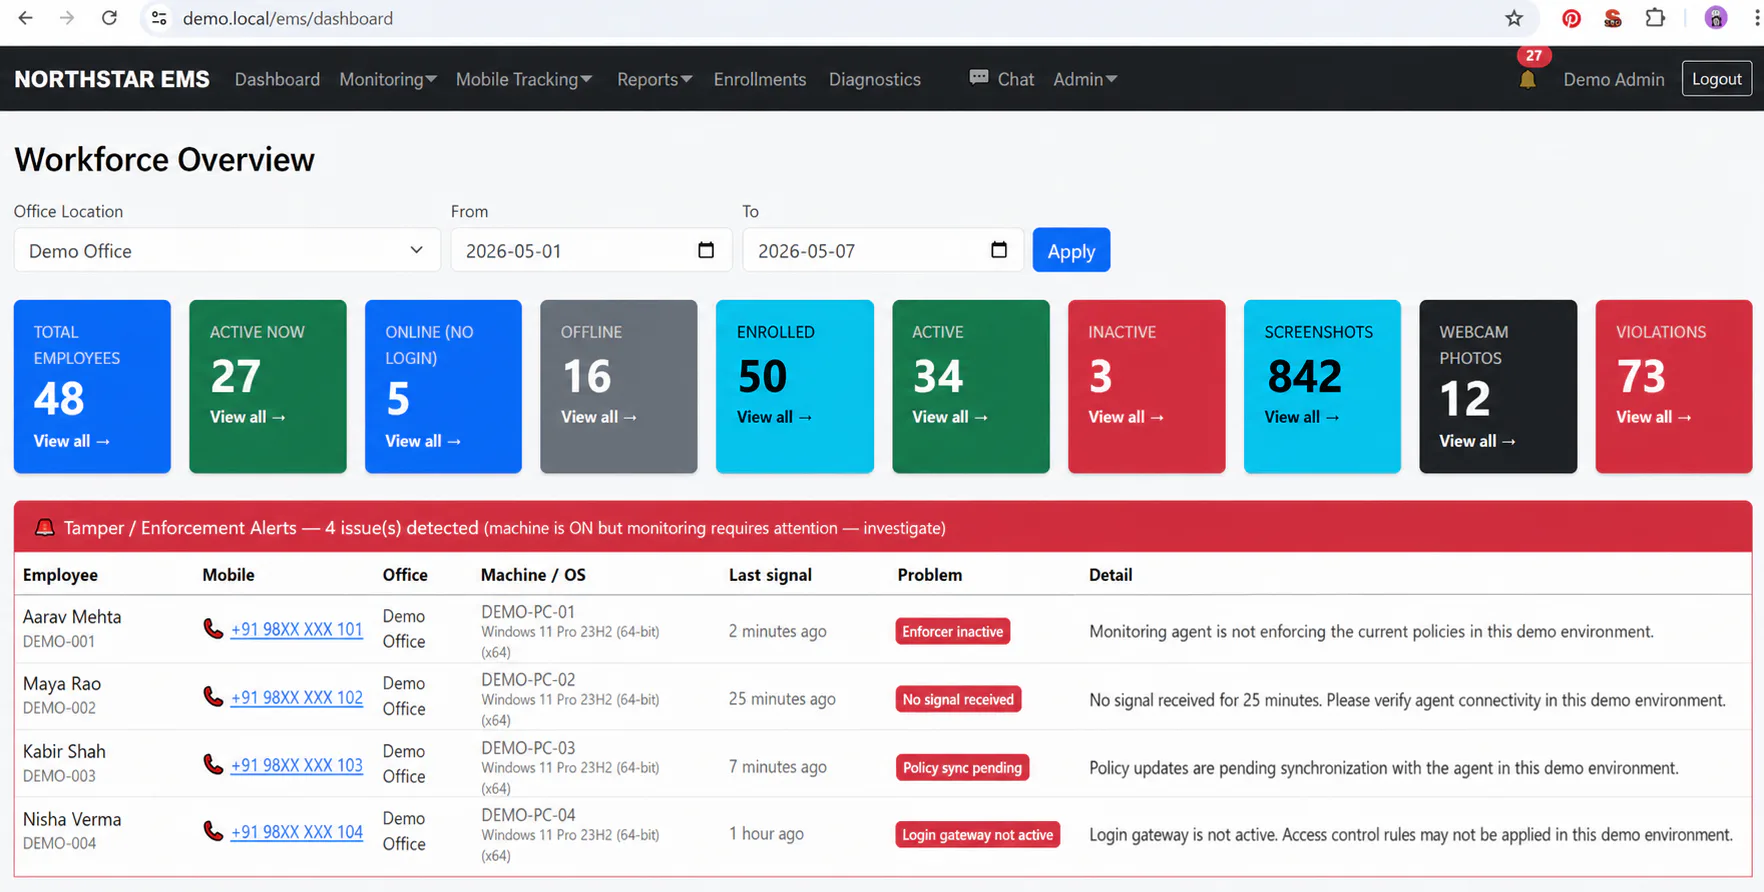Viewport: 1764px width, 892px height.
Task: Click the Logout button
Action: point(1716,79)
